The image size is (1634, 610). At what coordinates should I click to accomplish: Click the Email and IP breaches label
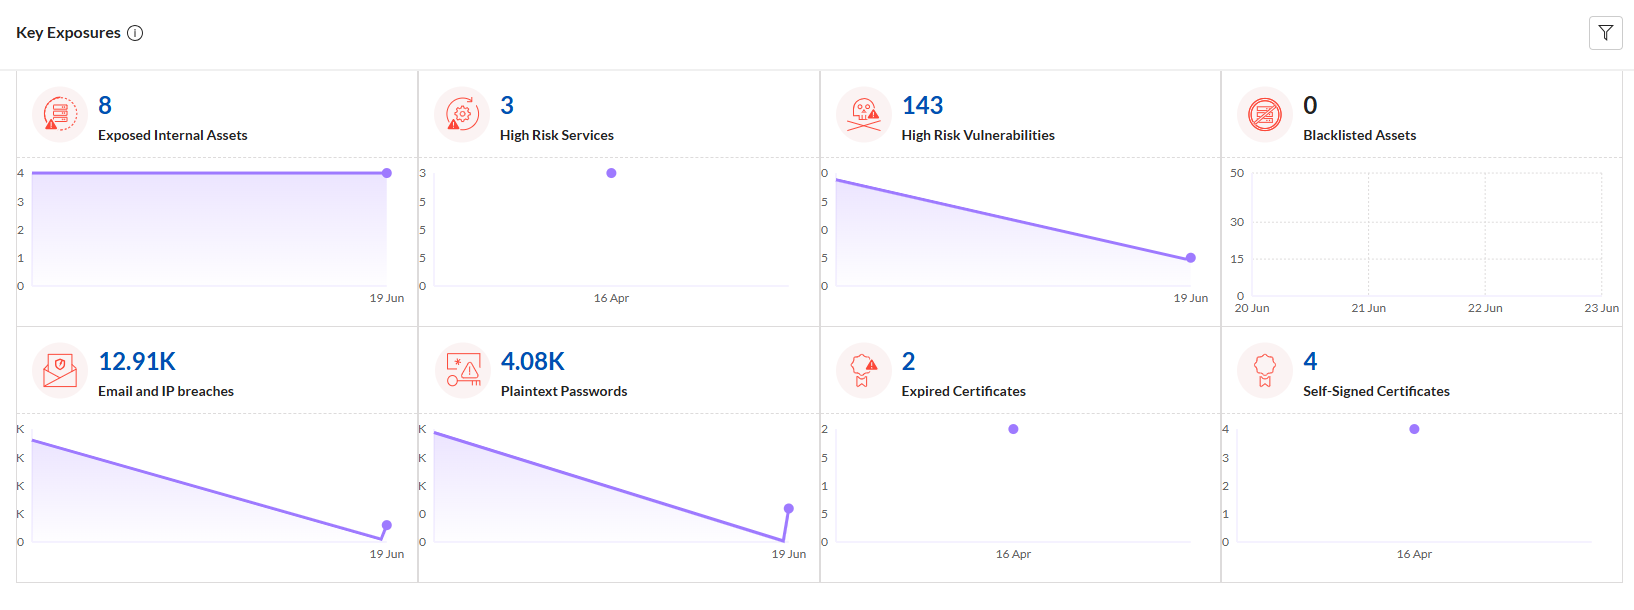[x=166, y=392]
